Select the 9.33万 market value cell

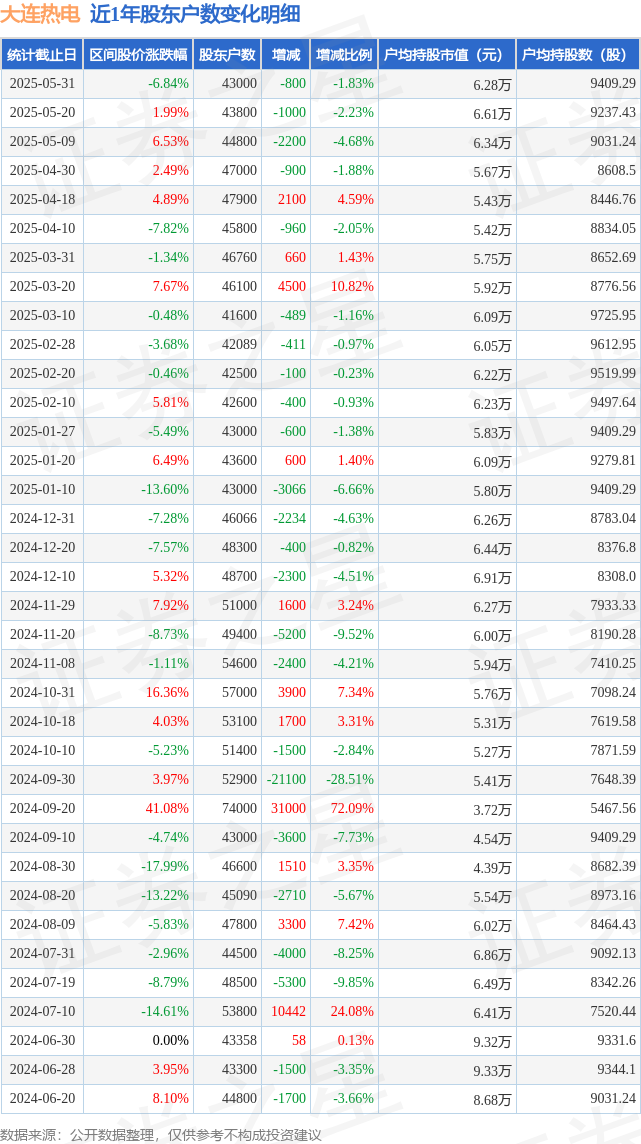492,1070
